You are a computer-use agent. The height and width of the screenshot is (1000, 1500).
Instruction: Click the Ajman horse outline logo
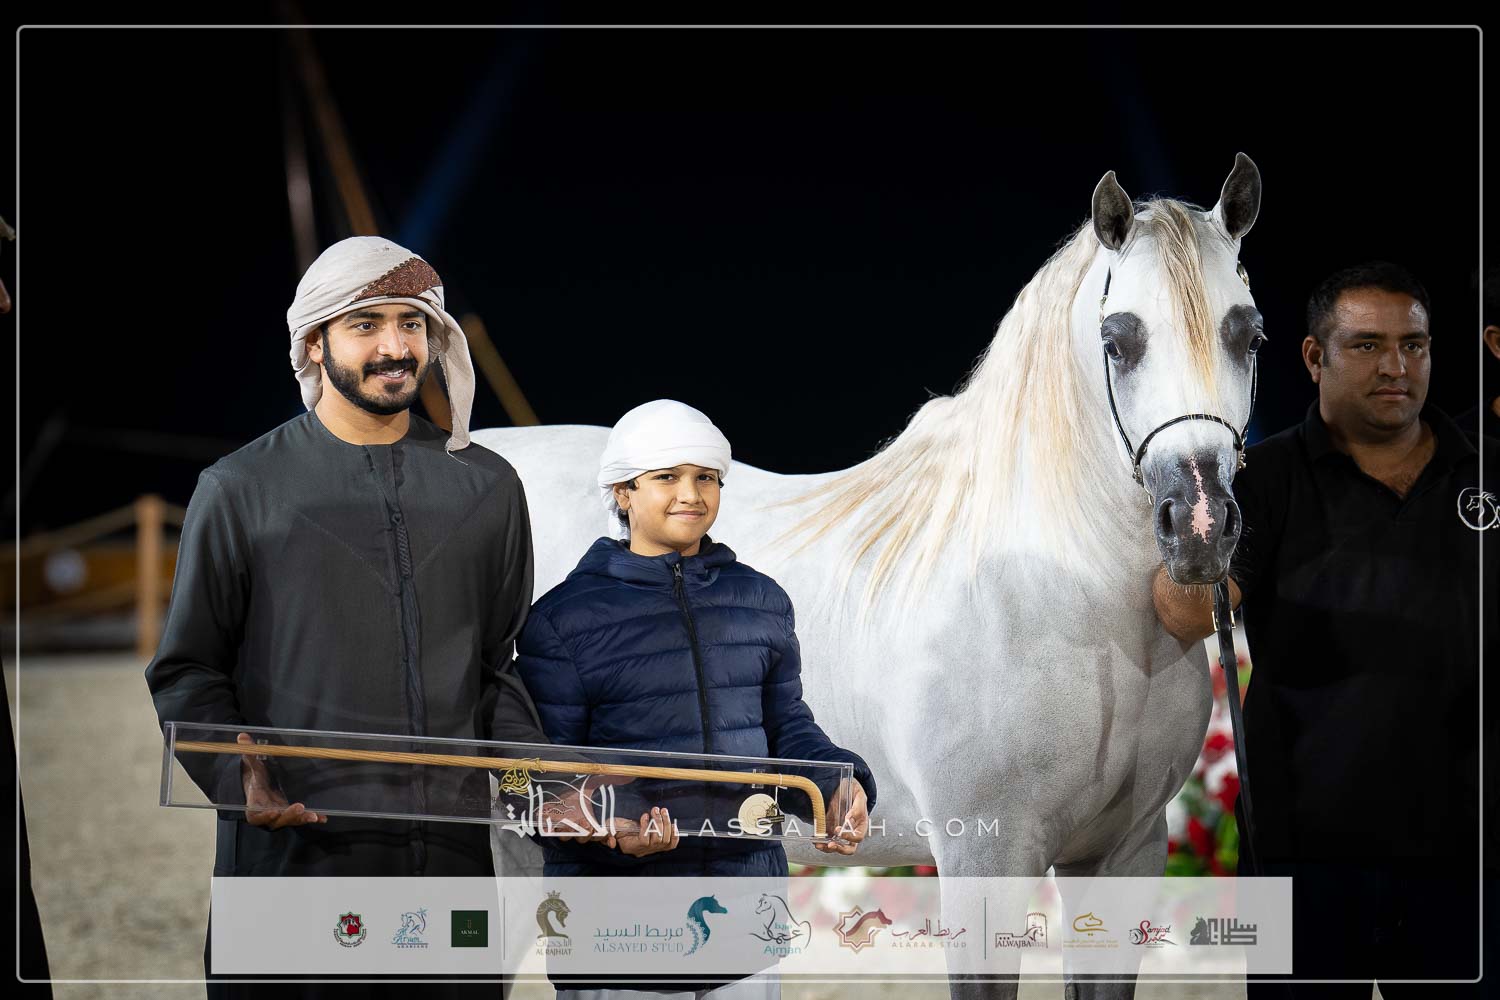(x=779, y=925)
